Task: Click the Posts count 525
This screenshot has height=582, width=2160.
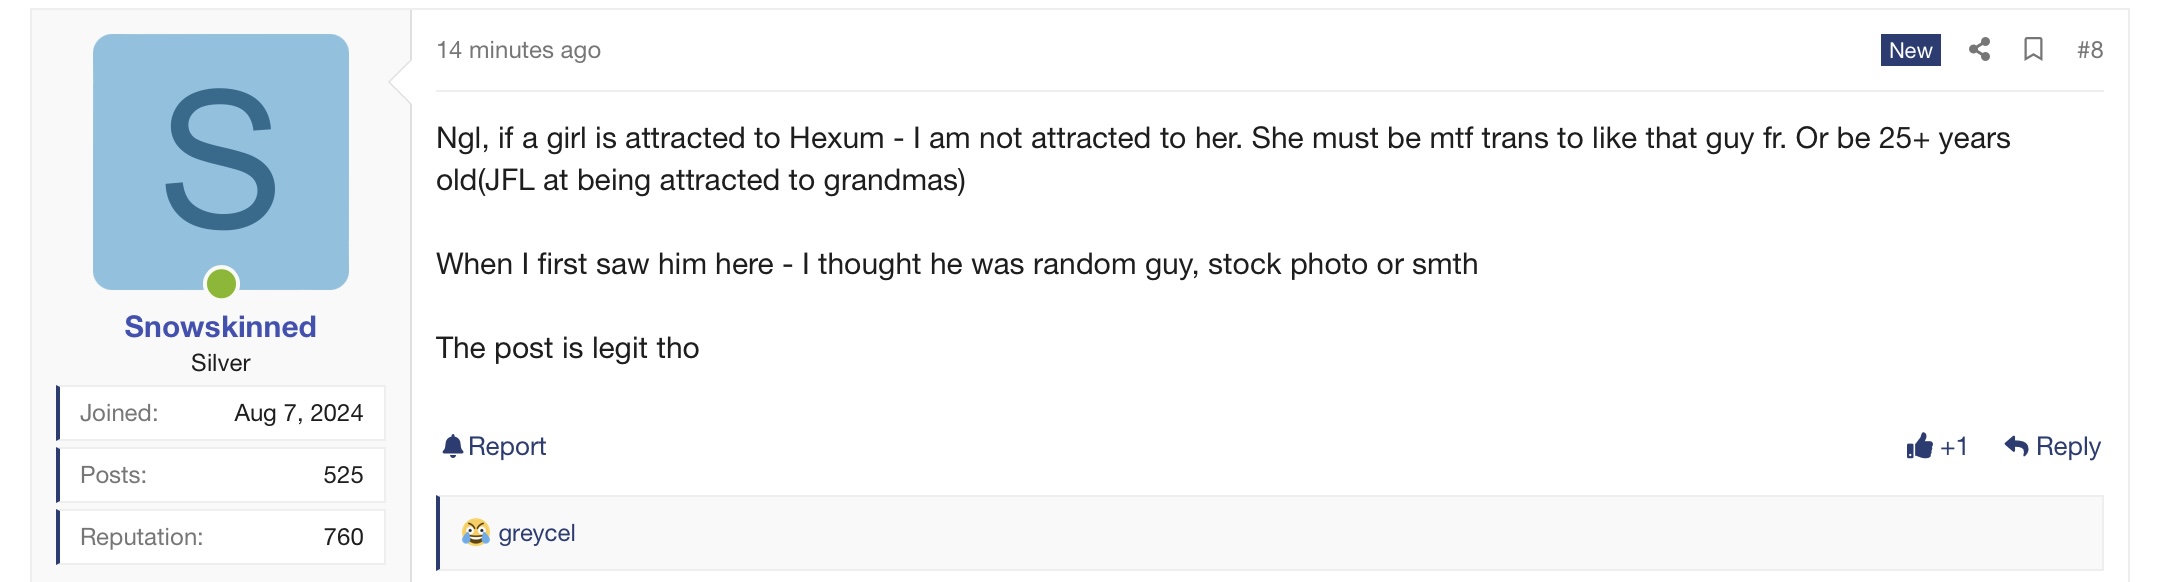Action: [x=343, y=475]
